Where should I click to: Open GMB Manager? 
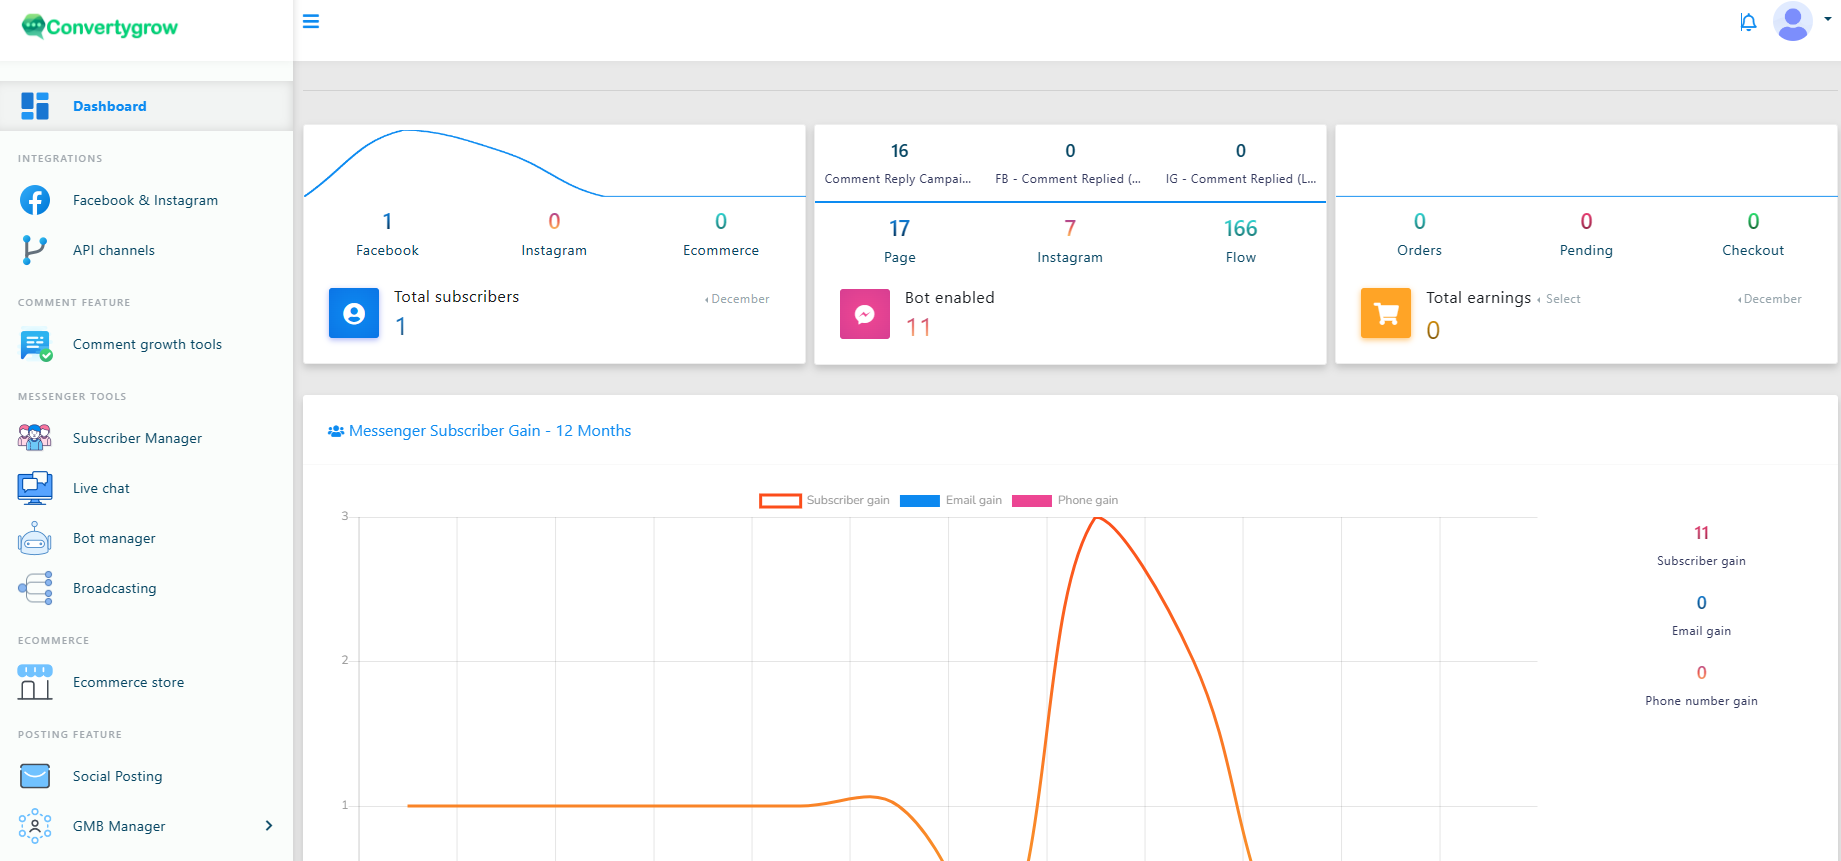[x=120, y=826]
